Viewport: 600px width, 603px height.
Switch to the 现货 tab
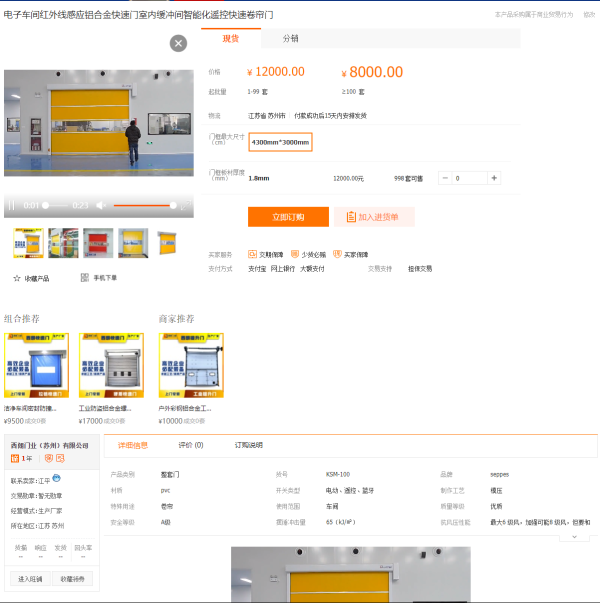(x=231, y=38)
